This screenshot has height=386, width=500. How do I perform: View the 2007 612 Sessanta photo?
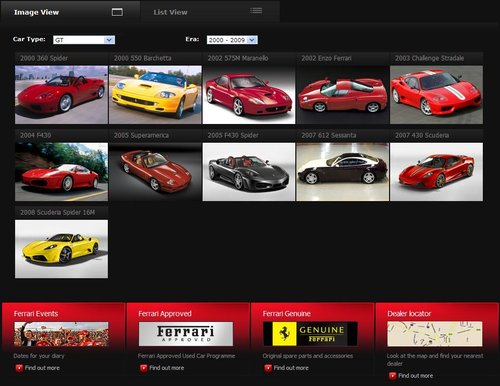(x=343, y=172)
